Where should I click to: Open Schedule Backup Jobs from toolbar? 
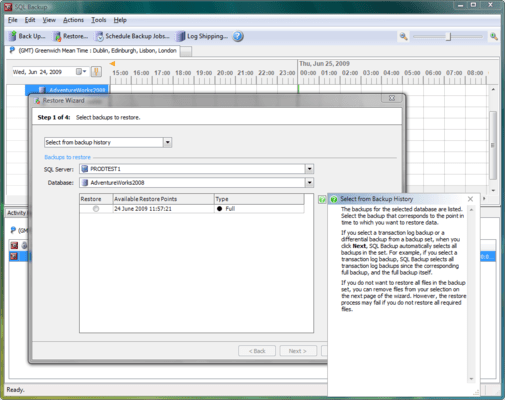click(x=132, y=36)
